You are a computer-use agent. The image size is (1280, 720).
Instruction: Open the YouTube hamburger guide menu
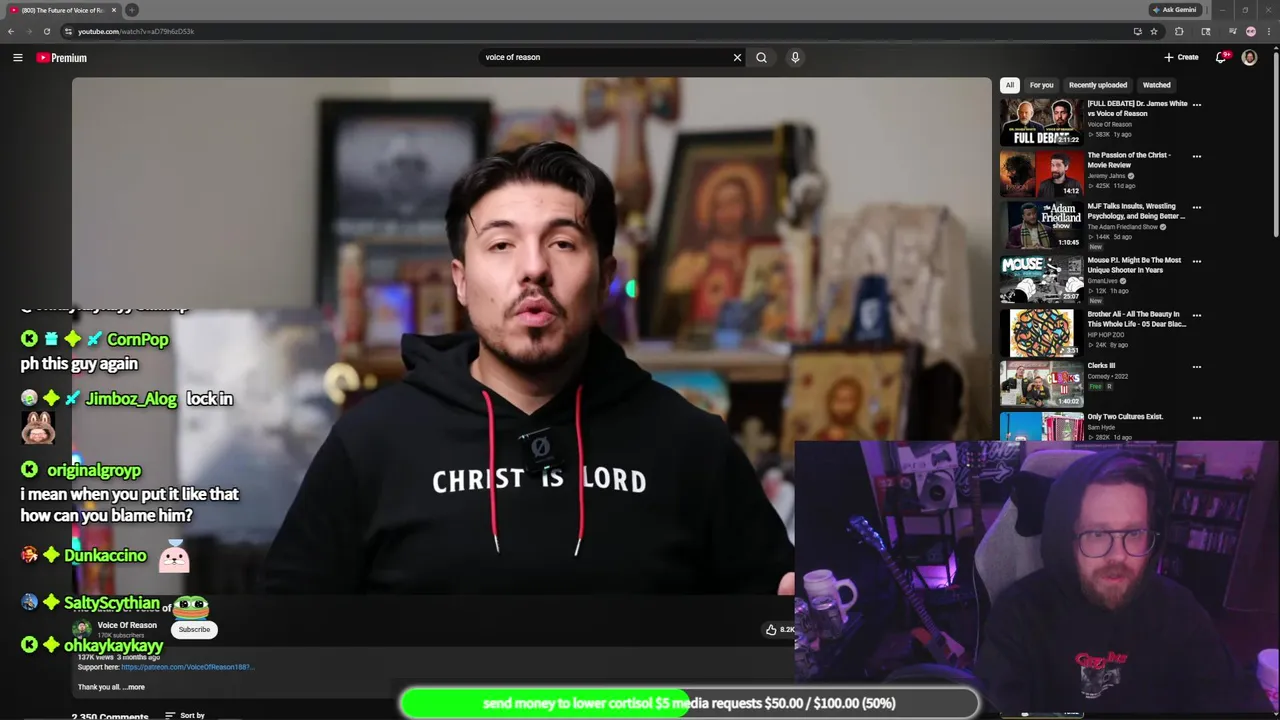coord(17,58)
